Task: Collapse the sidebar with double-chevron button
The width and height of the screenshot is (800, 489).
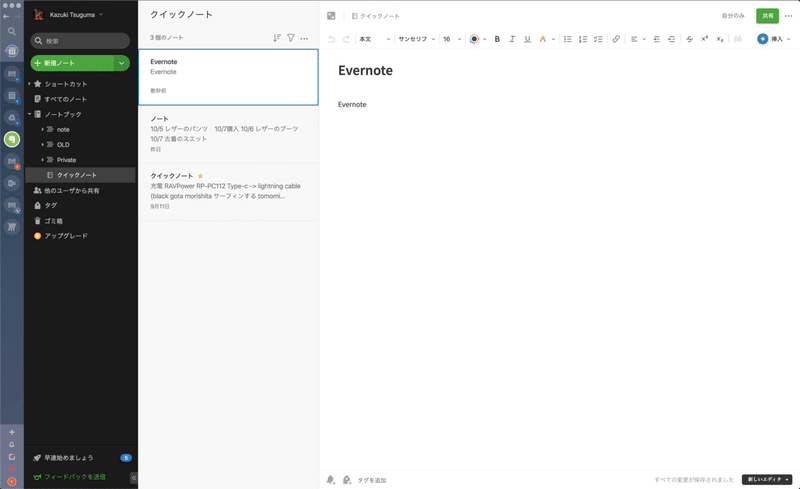Action: pyautogui.click(x=134, y=478)
